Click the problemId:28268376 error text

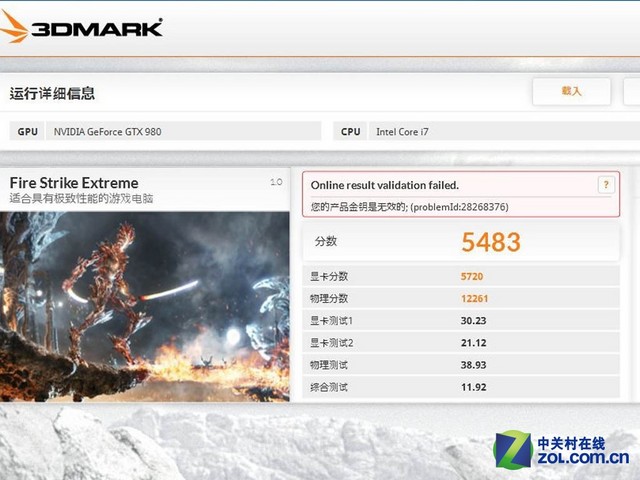pos(459,207)
